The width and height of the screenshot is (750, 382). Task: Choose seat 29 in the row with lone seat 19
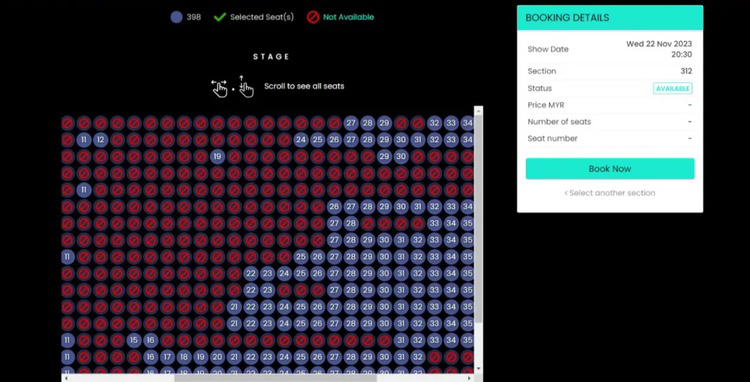click(384, 157)
